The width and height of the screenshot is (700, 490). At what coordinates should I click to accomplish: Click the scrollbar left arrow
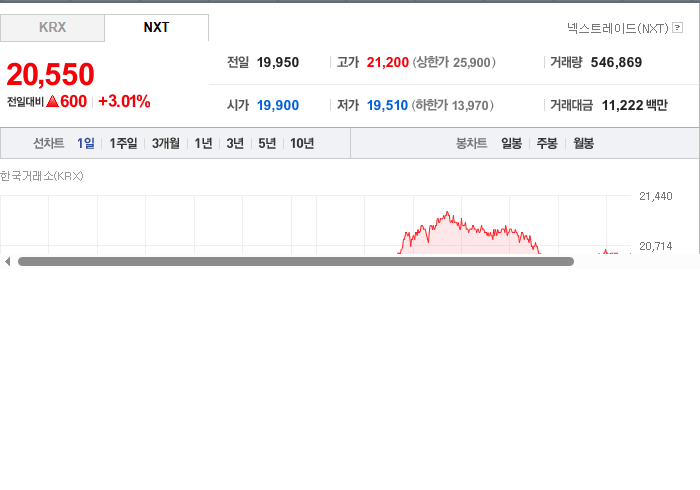[7, 262]
